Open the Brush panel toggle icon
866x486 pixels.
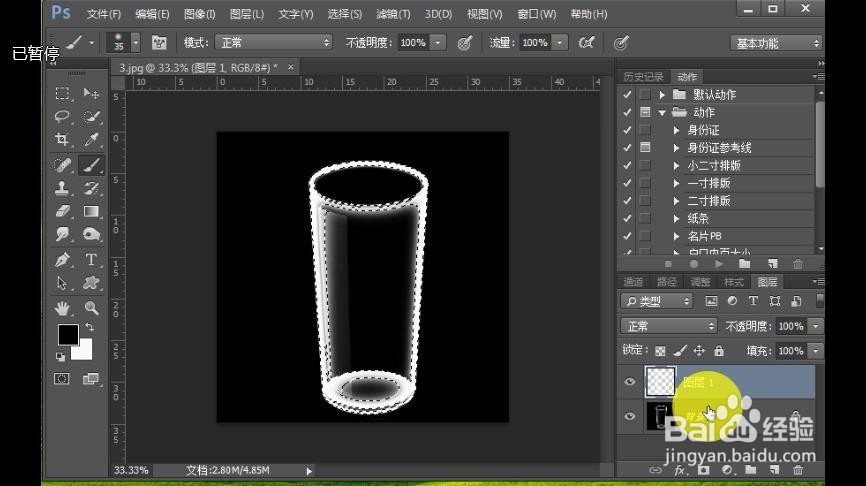159,43
